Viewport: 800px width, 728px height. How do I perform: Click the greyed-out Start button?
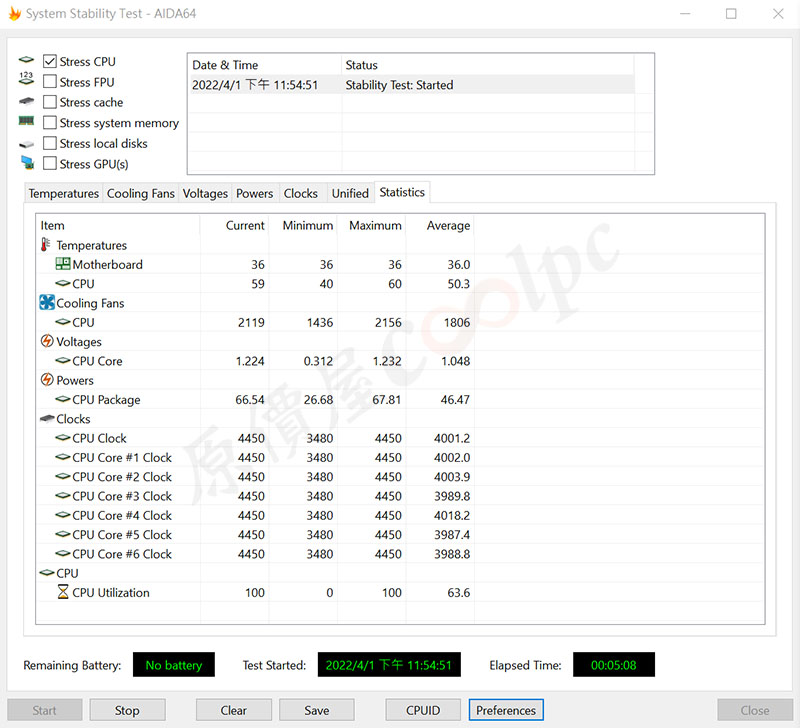pos(44,710)
